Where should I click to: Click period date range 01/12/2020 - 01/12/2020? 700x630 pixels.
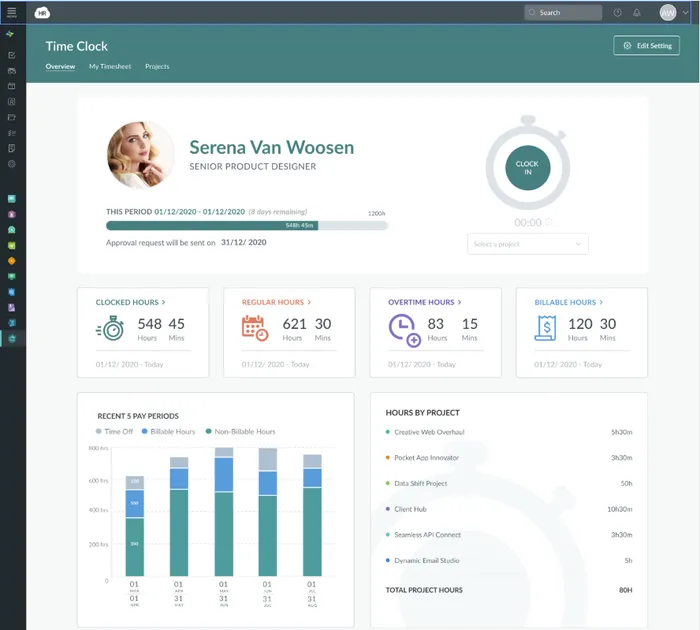tap(200, 212)
